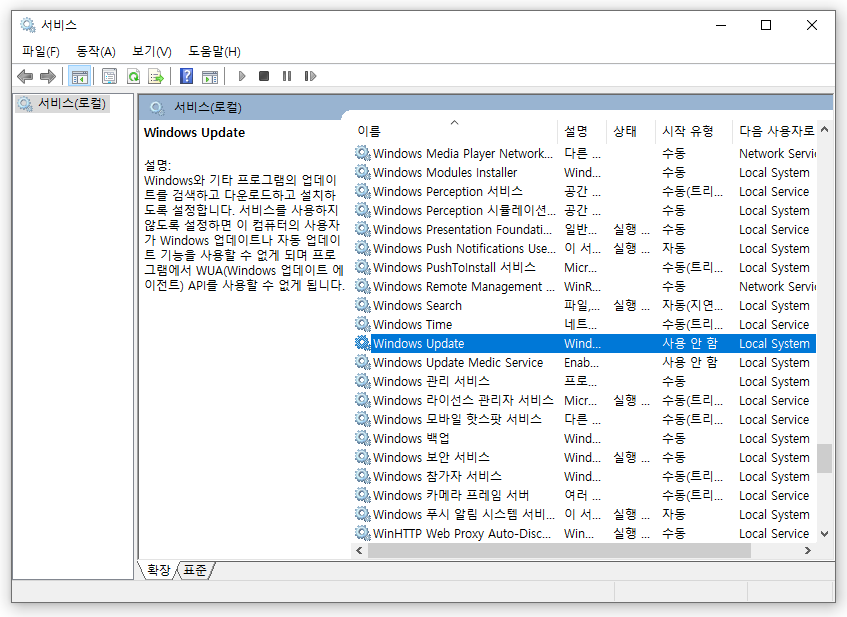
Task: Click gear icon of Windows Media Player Network row
Action: pos(362,153)
